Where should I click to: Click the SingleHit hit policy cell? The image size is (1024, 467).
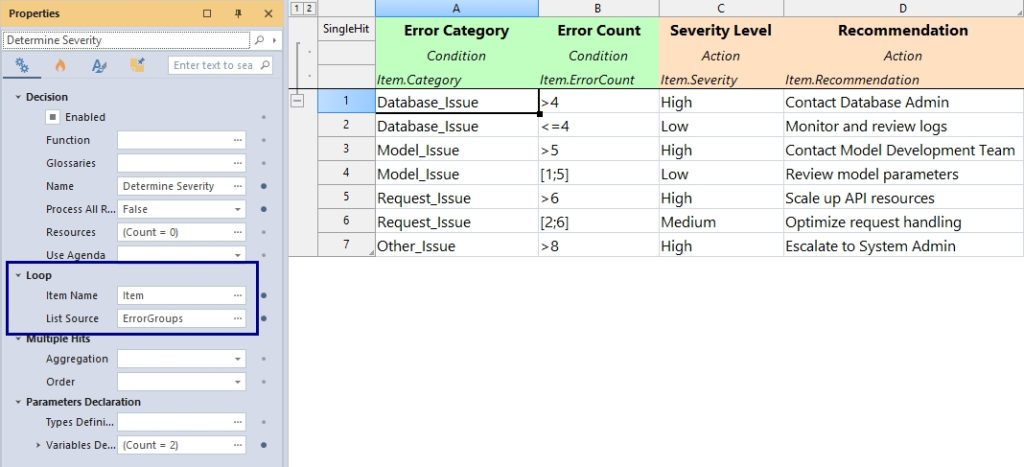pyautogui.click(x=346, y=29)
